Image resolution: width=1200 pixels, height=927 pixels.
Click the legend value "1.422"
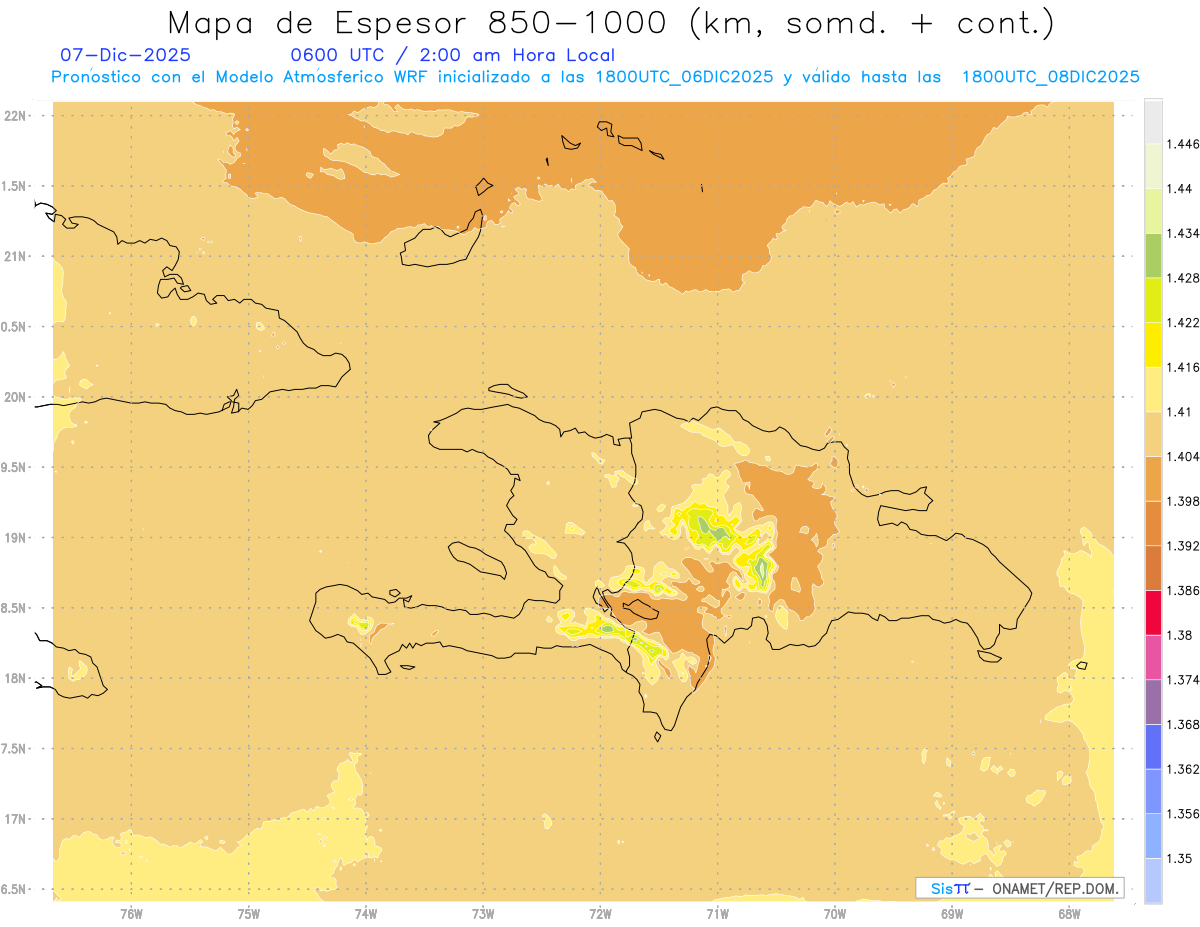pyautogui.click(x=1183, y=323)
